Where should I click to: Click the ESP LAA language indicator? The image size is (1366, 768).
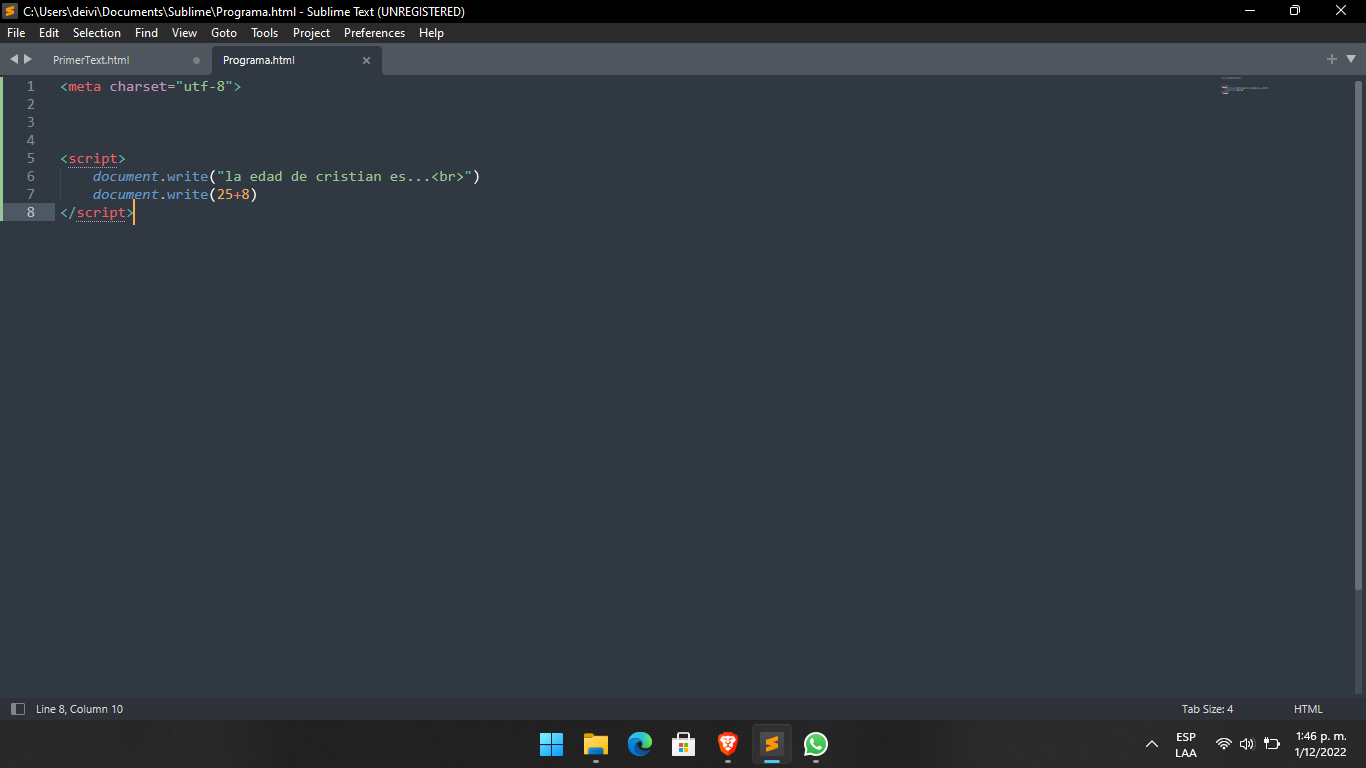(x=1186, y=745)
